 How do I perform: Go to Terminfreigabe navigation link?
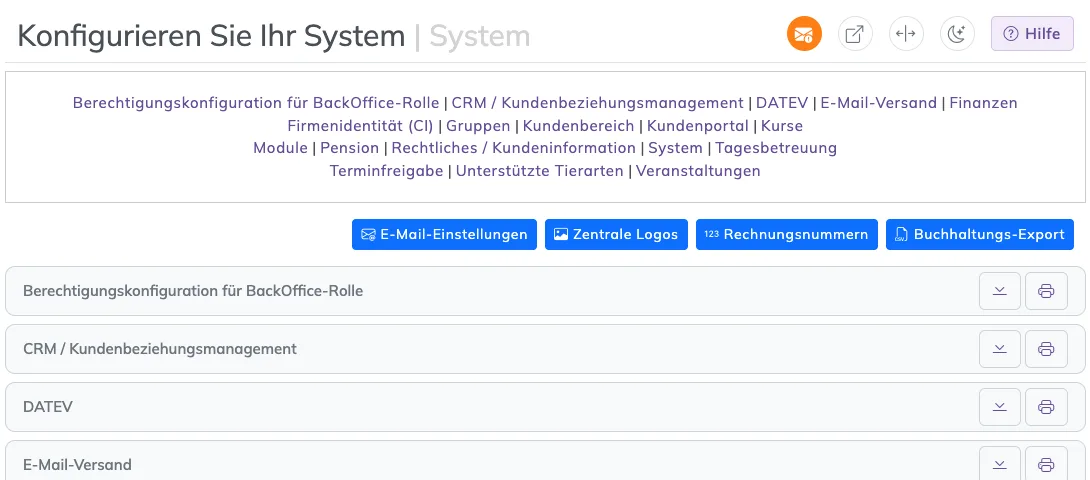(387, 170)
